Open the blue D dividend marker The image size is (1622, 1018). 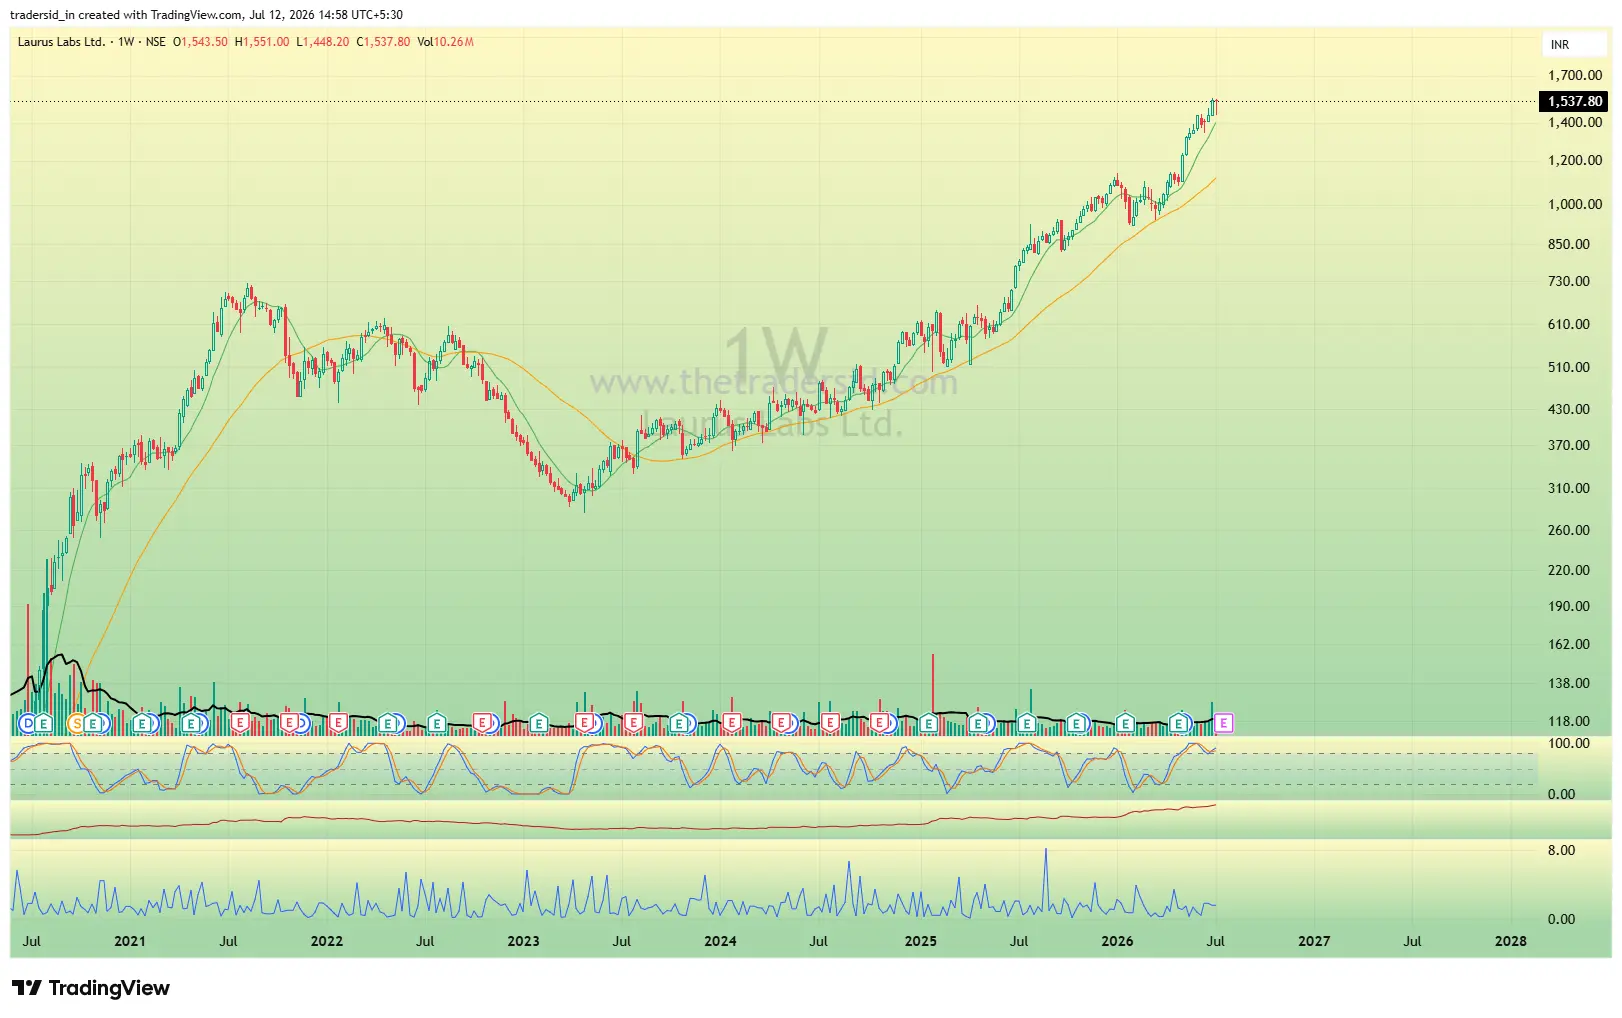[27, 723]
